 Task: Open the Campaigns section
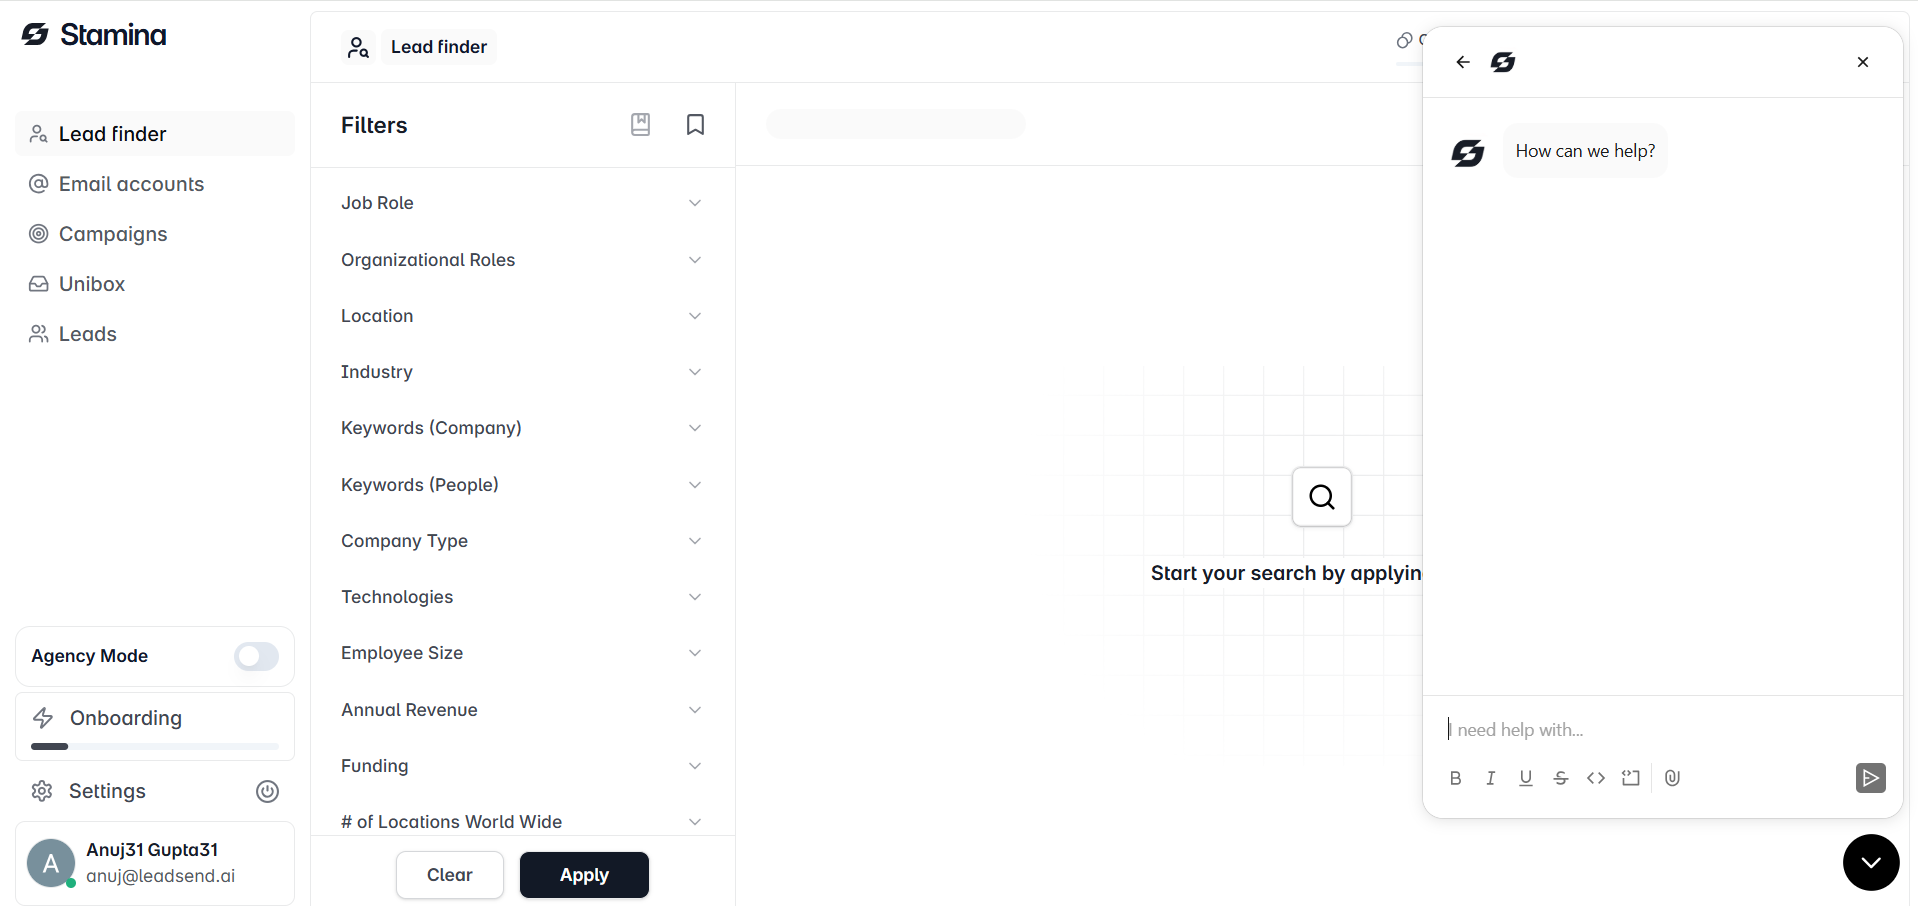[155, 234]
